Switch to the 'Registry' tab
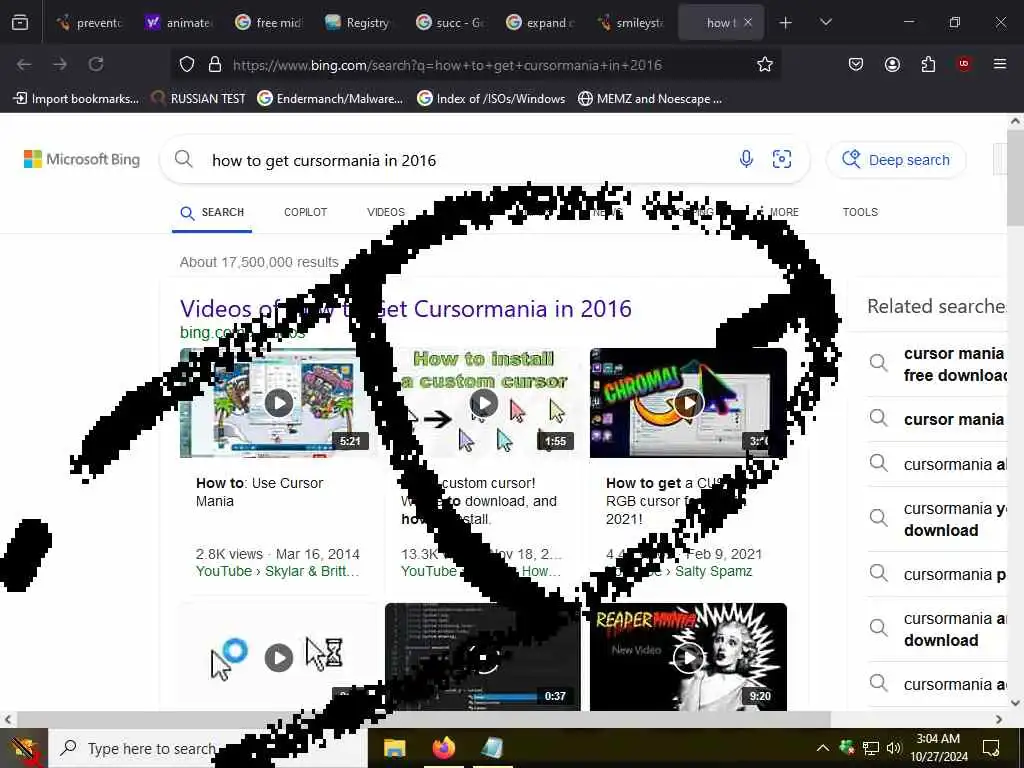 pyautogui.click(x=359, y=23)
